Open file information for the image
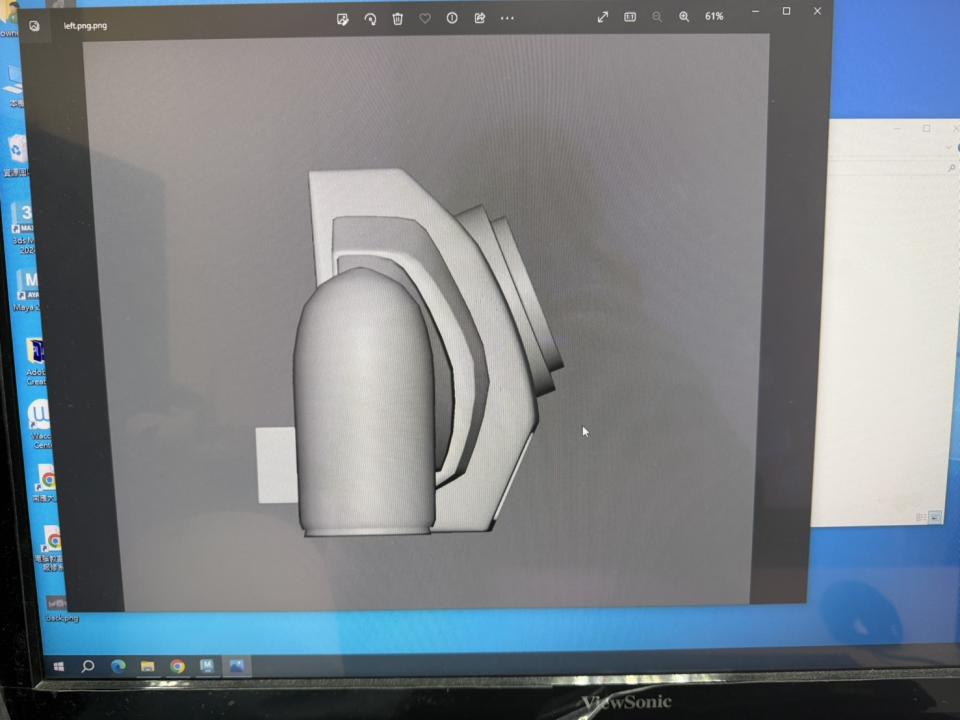 pyautogui.click(x=451, y=18)
